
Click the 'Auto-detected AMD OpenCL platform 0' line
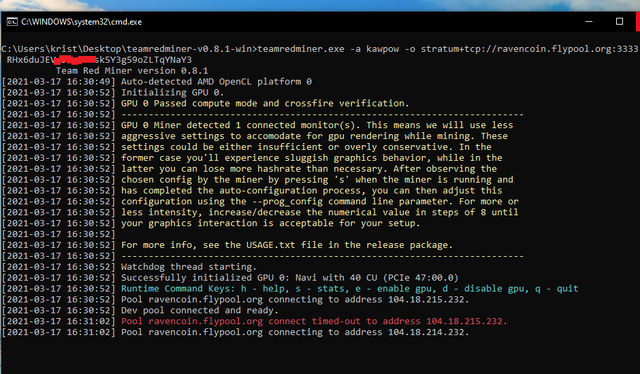(x=216, y=82)
